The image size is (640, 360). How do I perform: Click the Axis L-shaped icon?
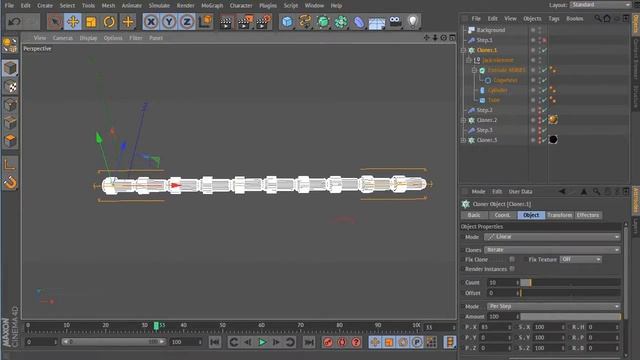pyautogui.click(x=10, y=164)
